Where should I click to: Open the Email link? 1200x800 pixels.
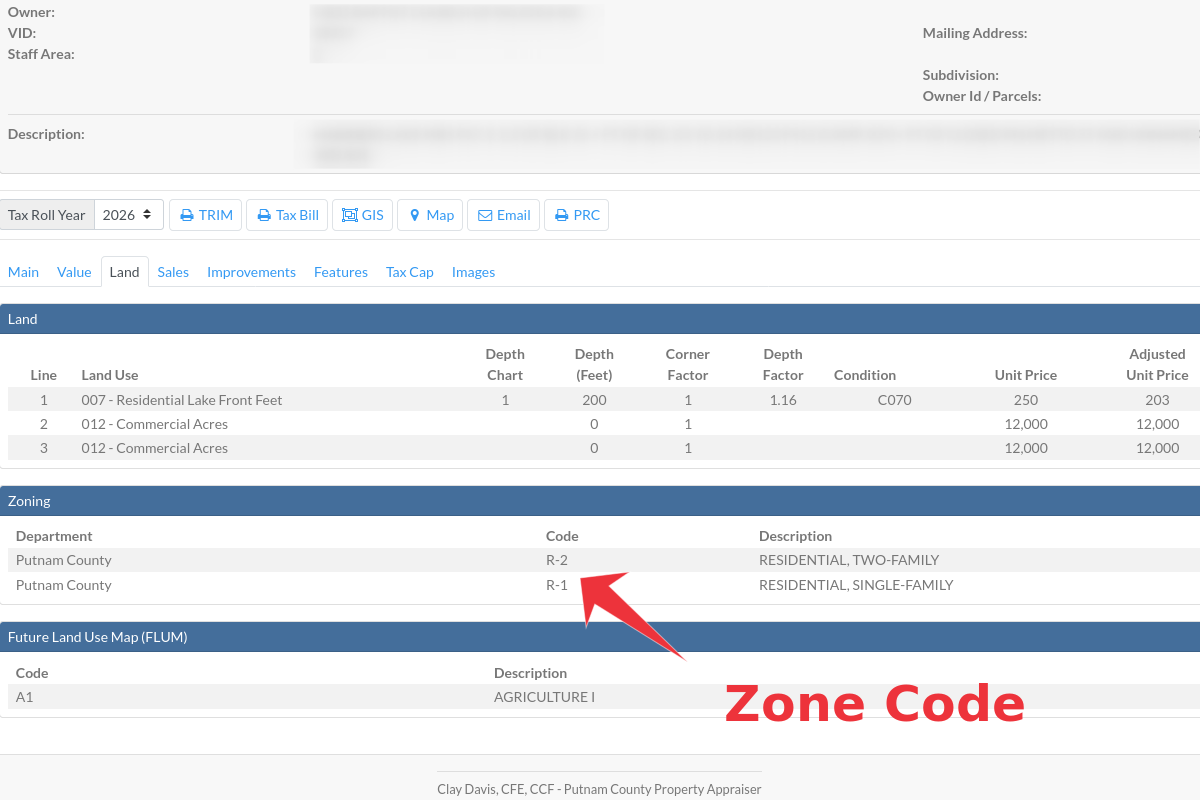click(503, 214)
